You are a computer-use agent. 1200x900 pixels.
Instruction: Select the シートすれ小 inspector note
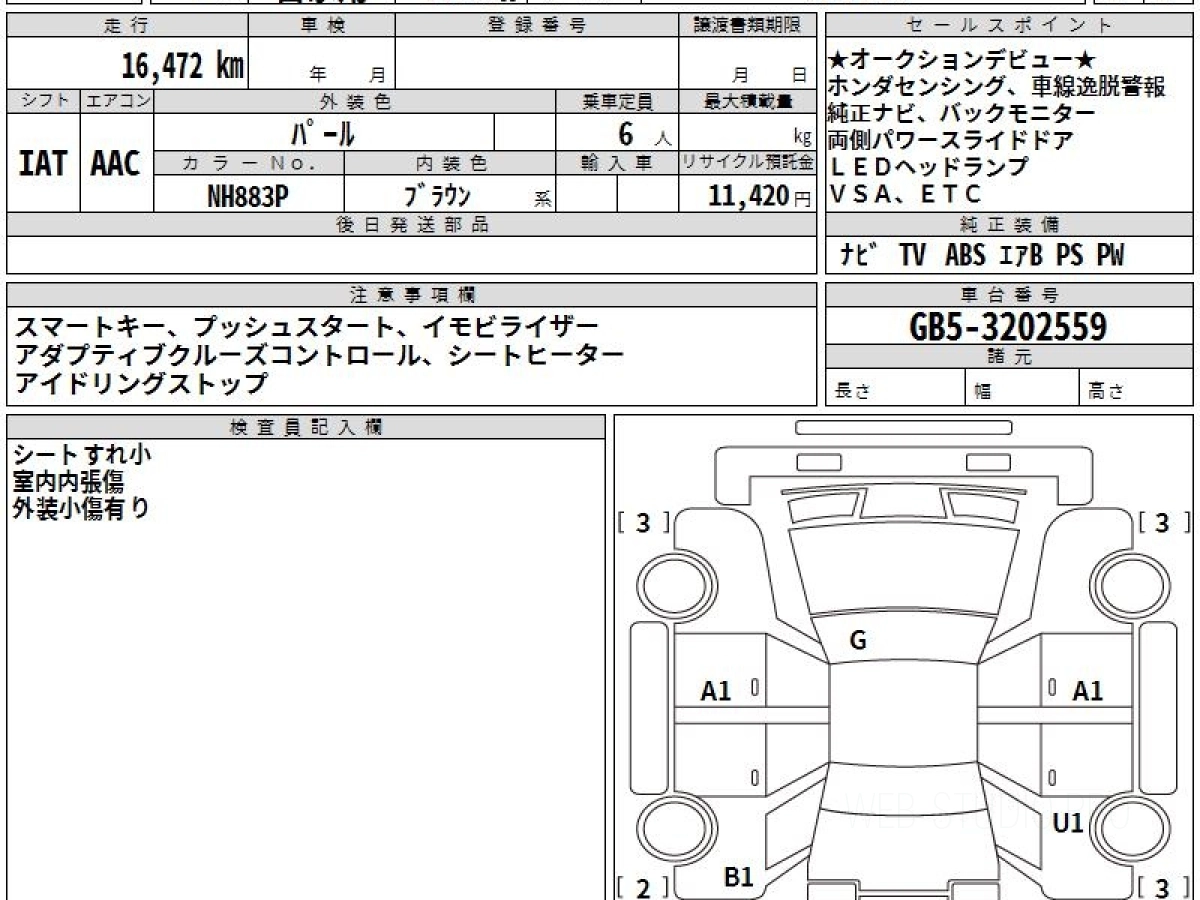pyautogui.click(x=83, y=454)
